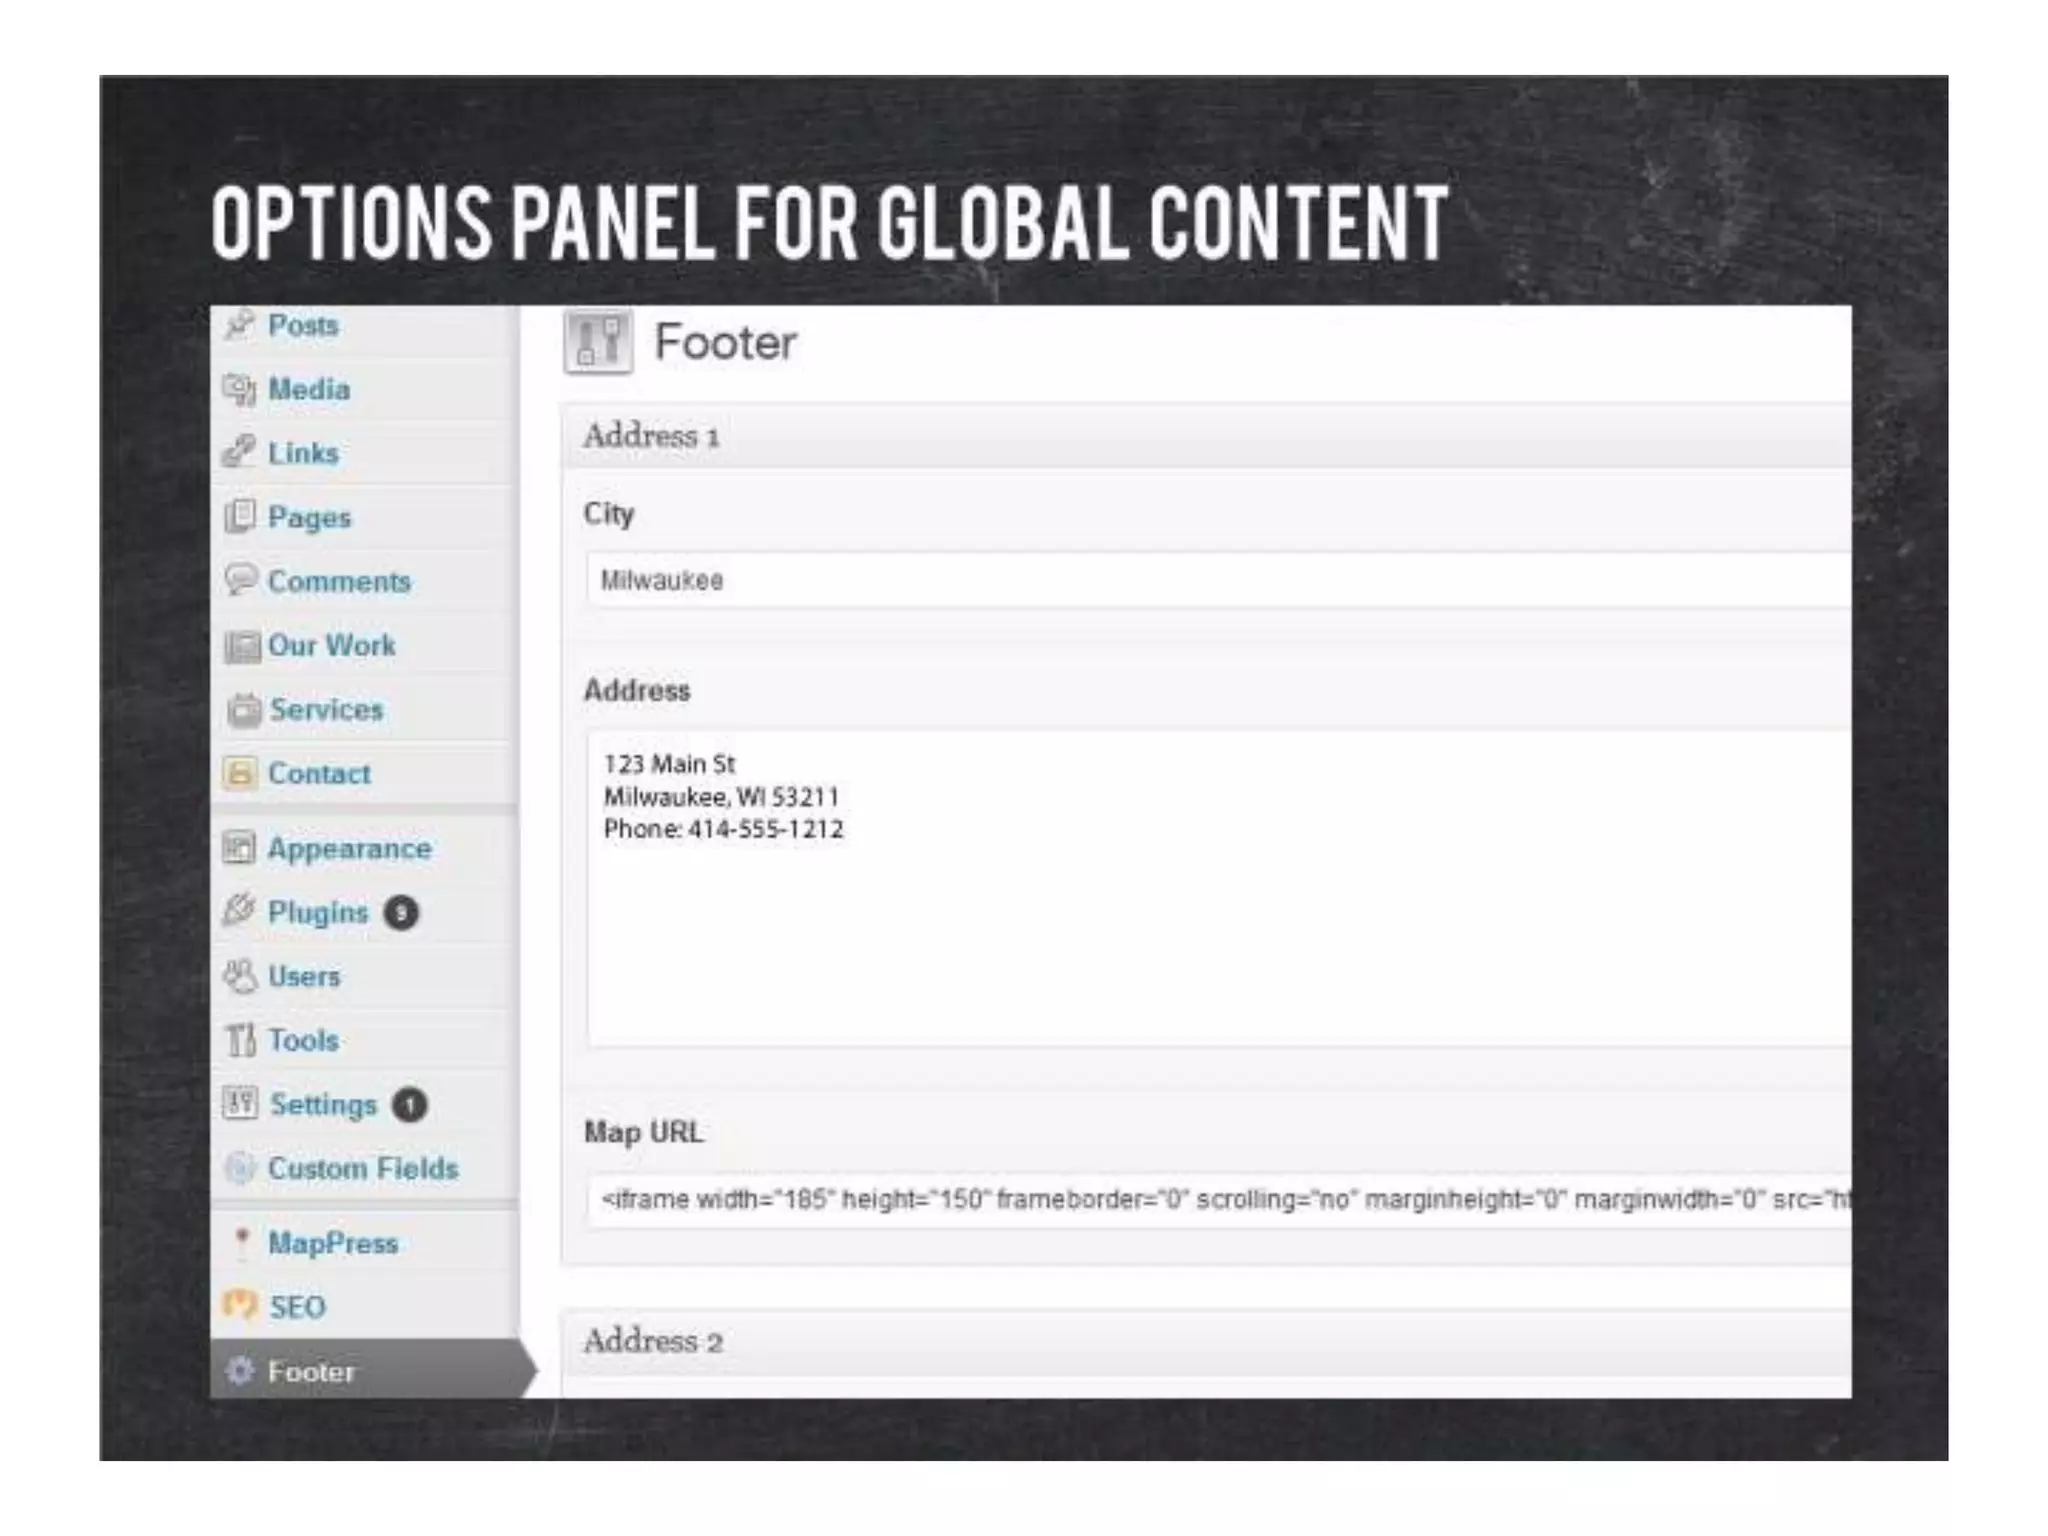Screen dimensions: 2048x1536
Task: Click the text '123 Main St'
Action: (669, 764)
